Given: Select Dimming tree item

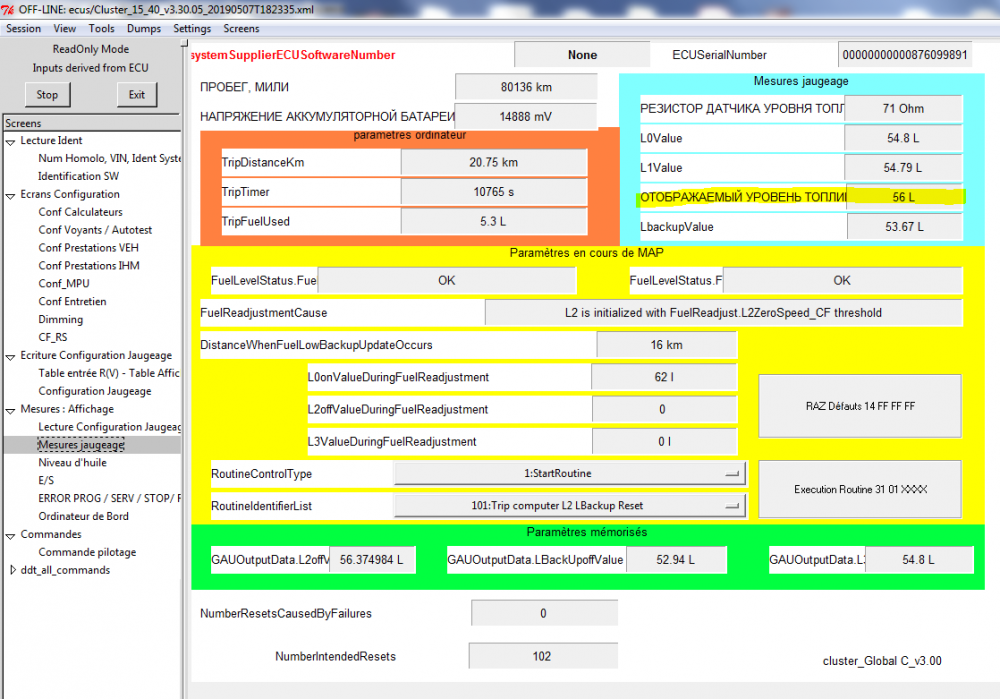Looking at the screenshot, I should [x=61, y=319].
